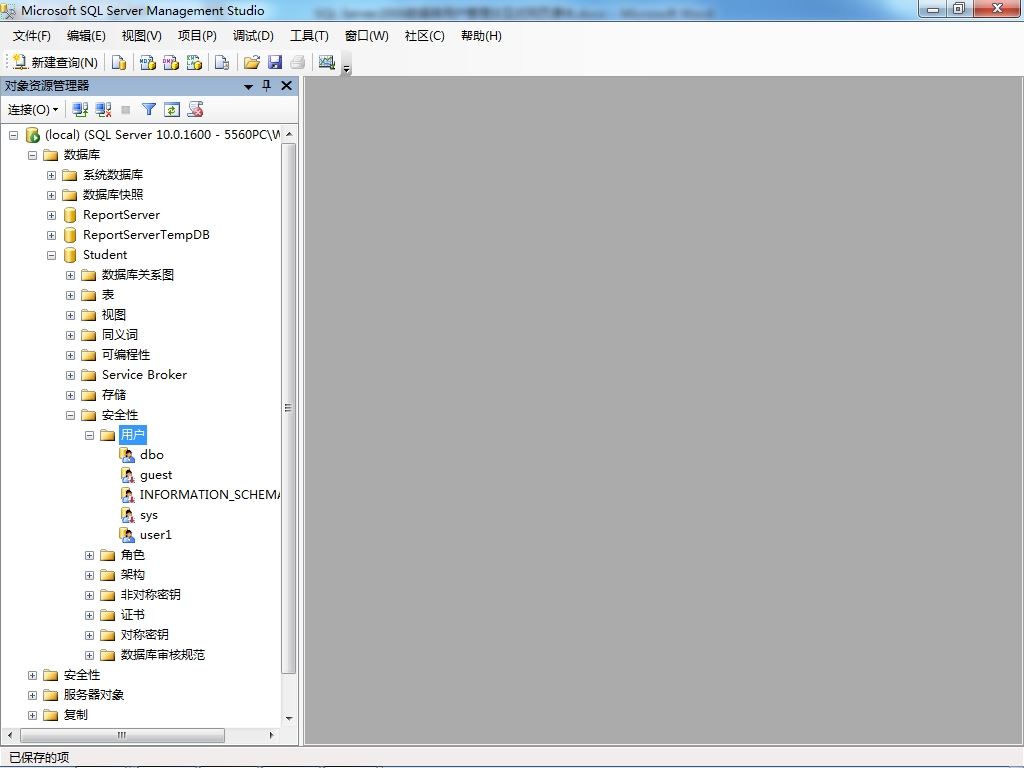Click the Disconnect server icon
Image resolution: width=1024 pixels, height=768 pixels.
[x=103, y=110]
